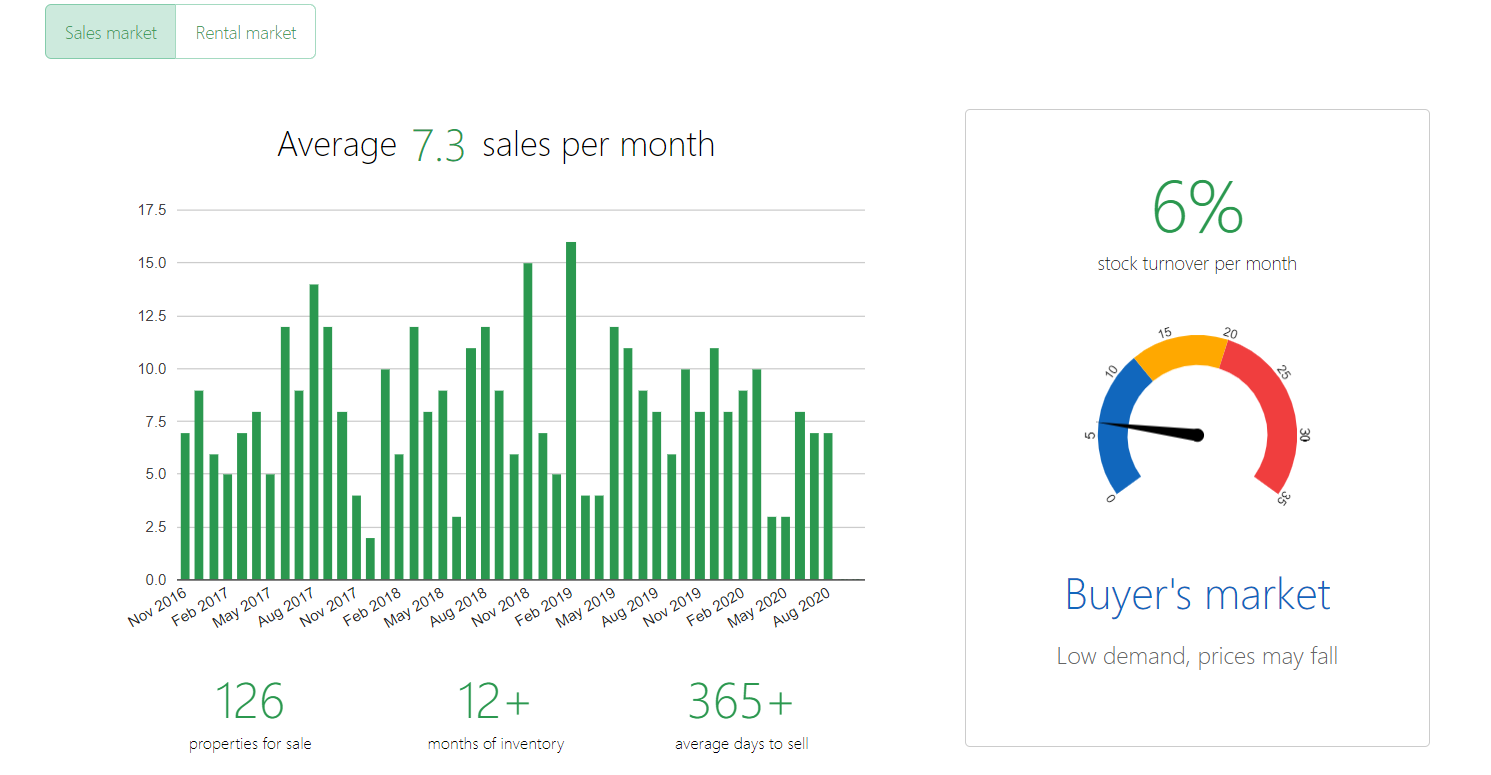The height and width of the screenshot is (775, 1491).
Task: Click the gauge's '20' scale label
Action: point(1231,333)
